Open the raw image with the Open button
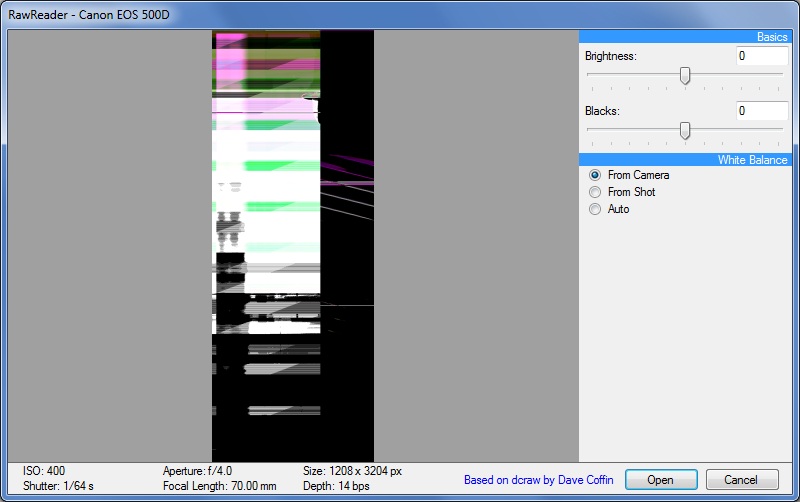The image size is (800, 502). 661,480
